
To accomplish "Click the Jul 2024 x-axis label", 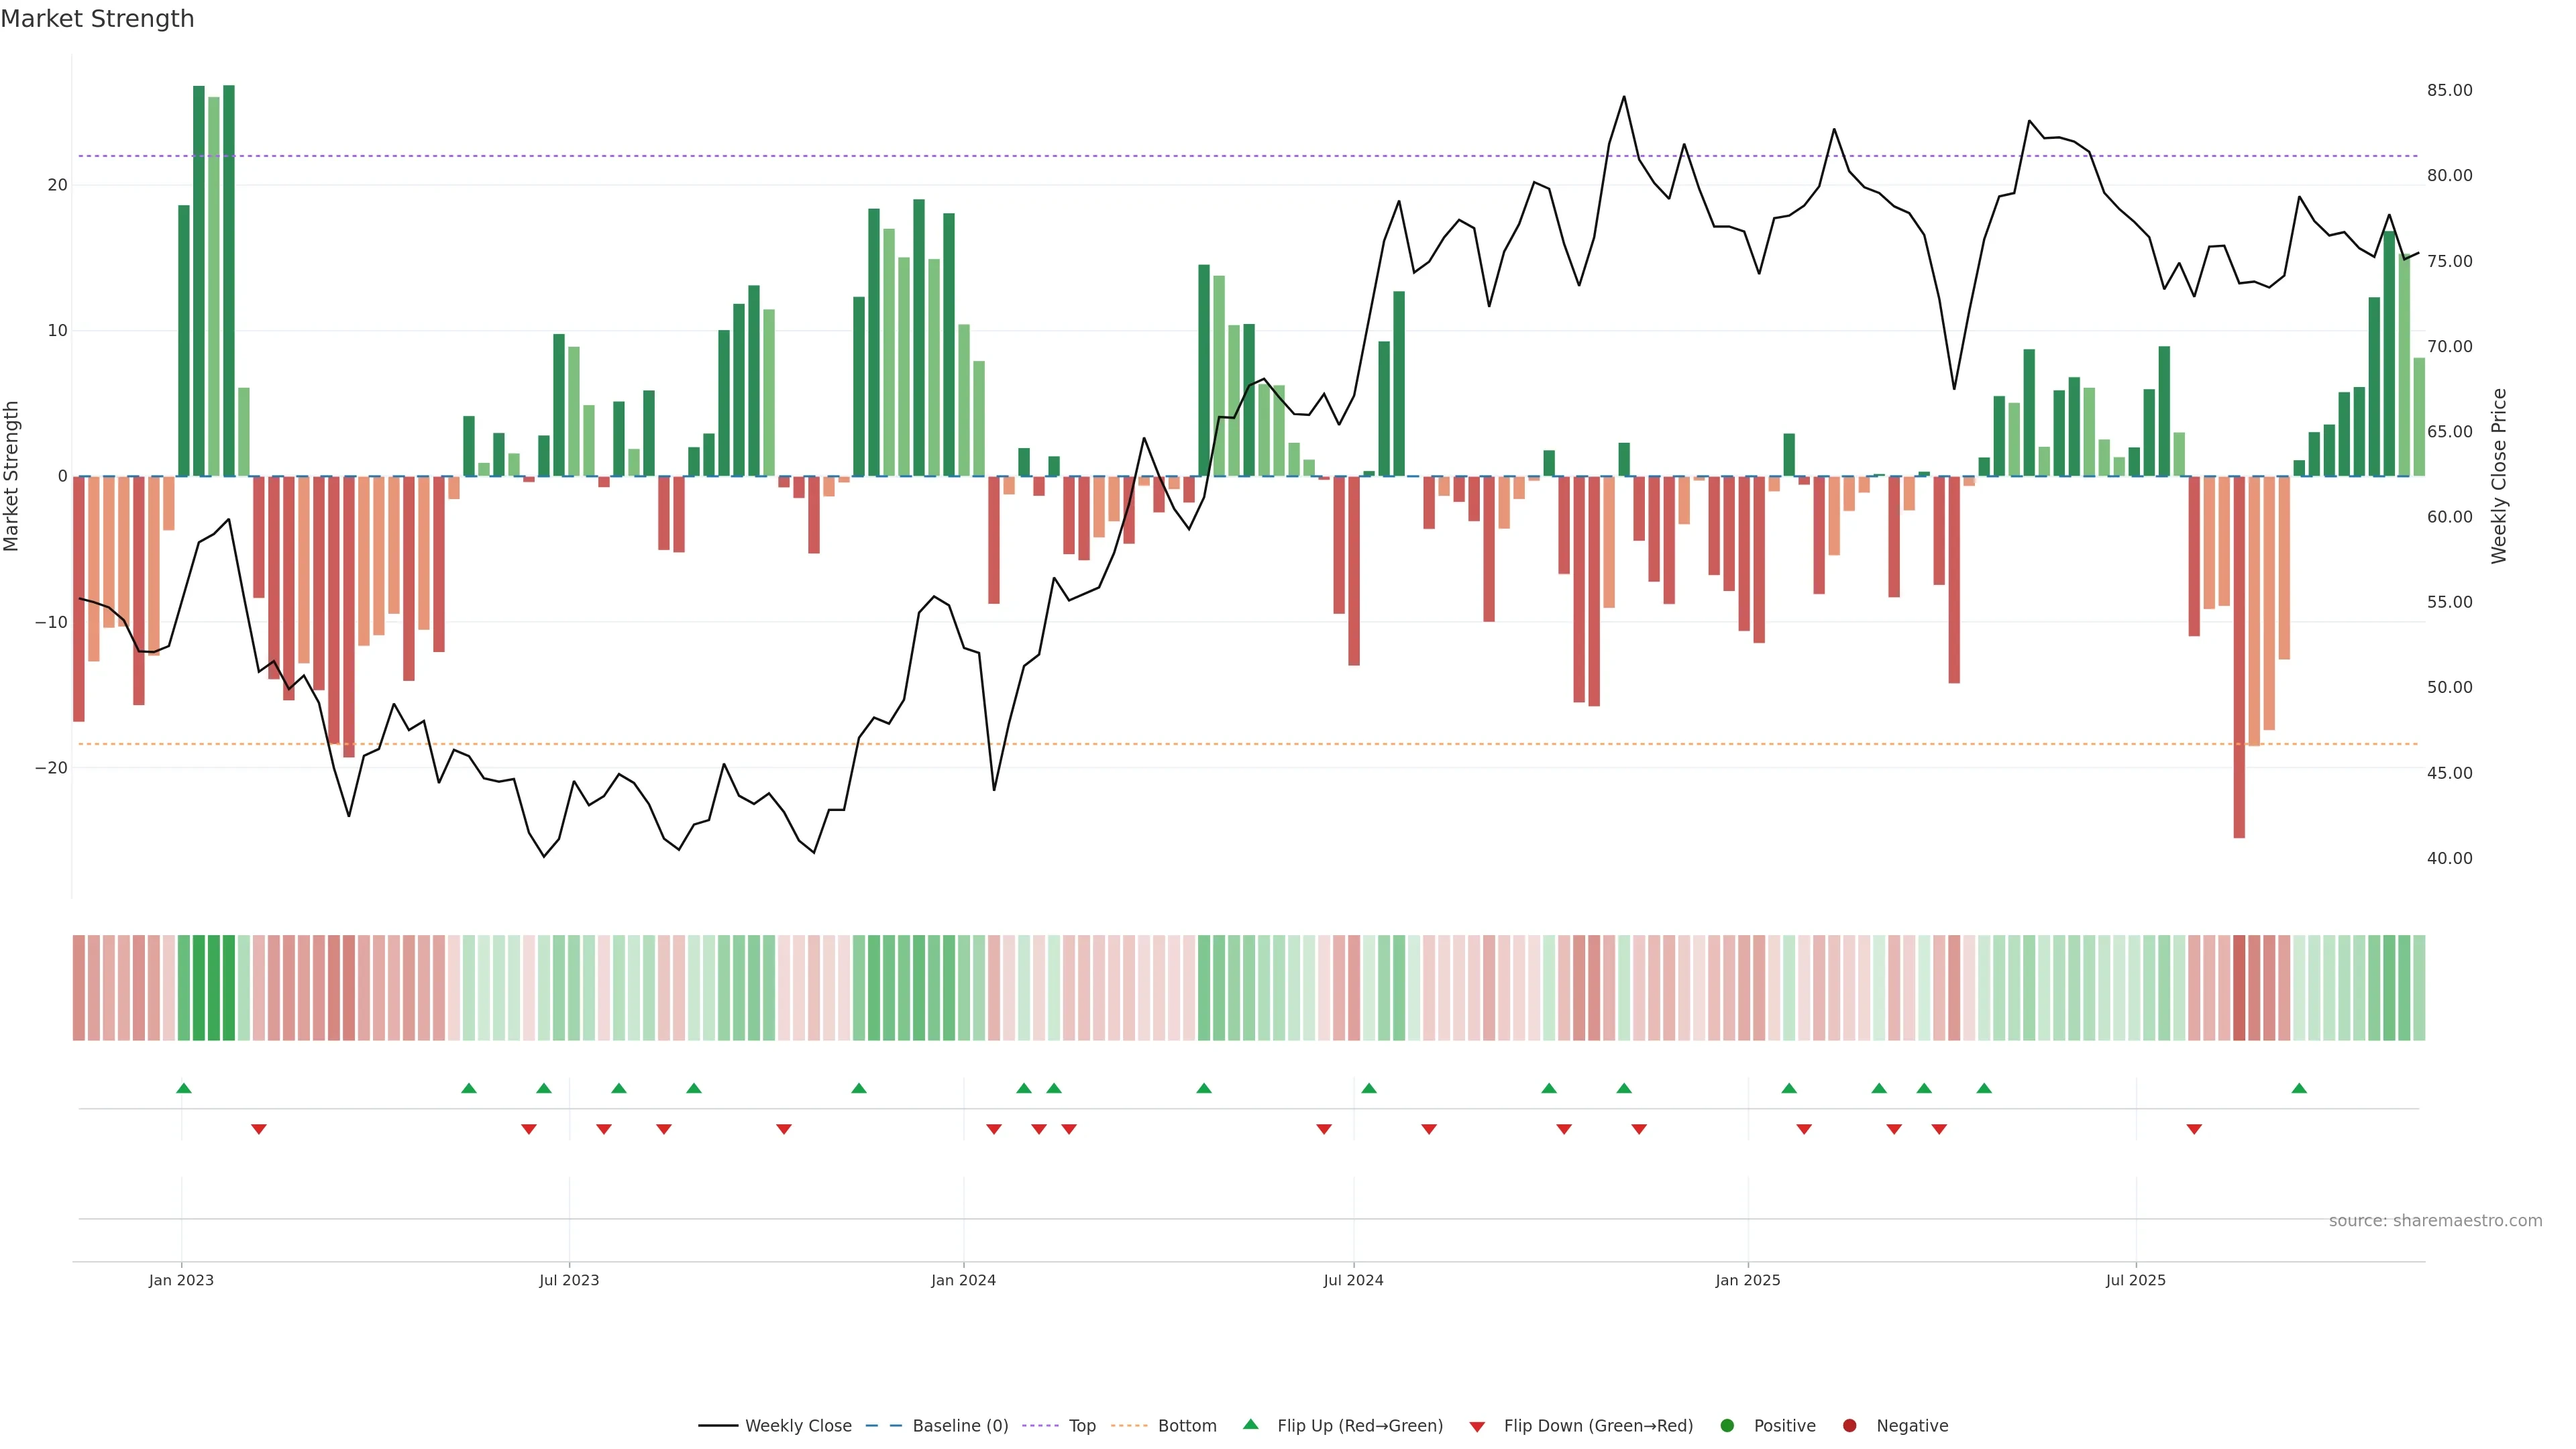I will [1353, 1280].
